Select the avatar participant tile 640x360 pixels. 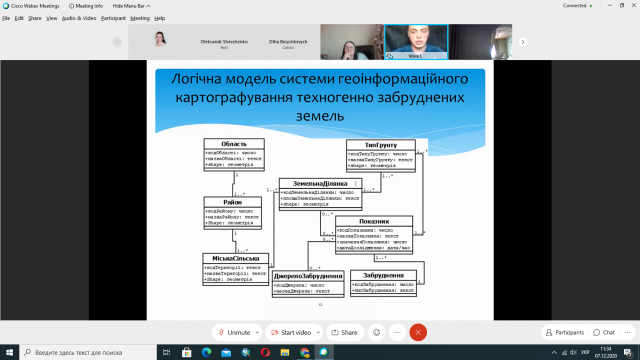(x=160, y=42)
